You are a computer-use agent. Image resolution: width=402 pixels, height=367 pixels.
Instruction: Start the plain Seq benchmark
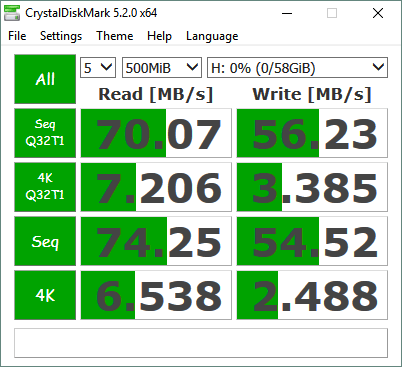45,241
